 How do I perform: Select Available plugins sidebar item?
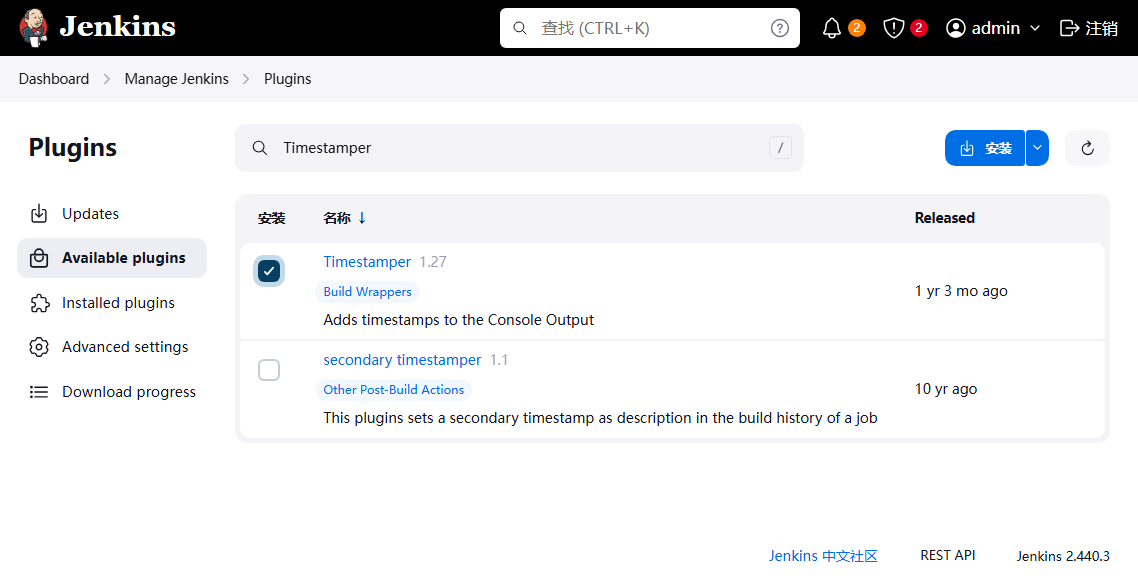(x=112, y=258)
